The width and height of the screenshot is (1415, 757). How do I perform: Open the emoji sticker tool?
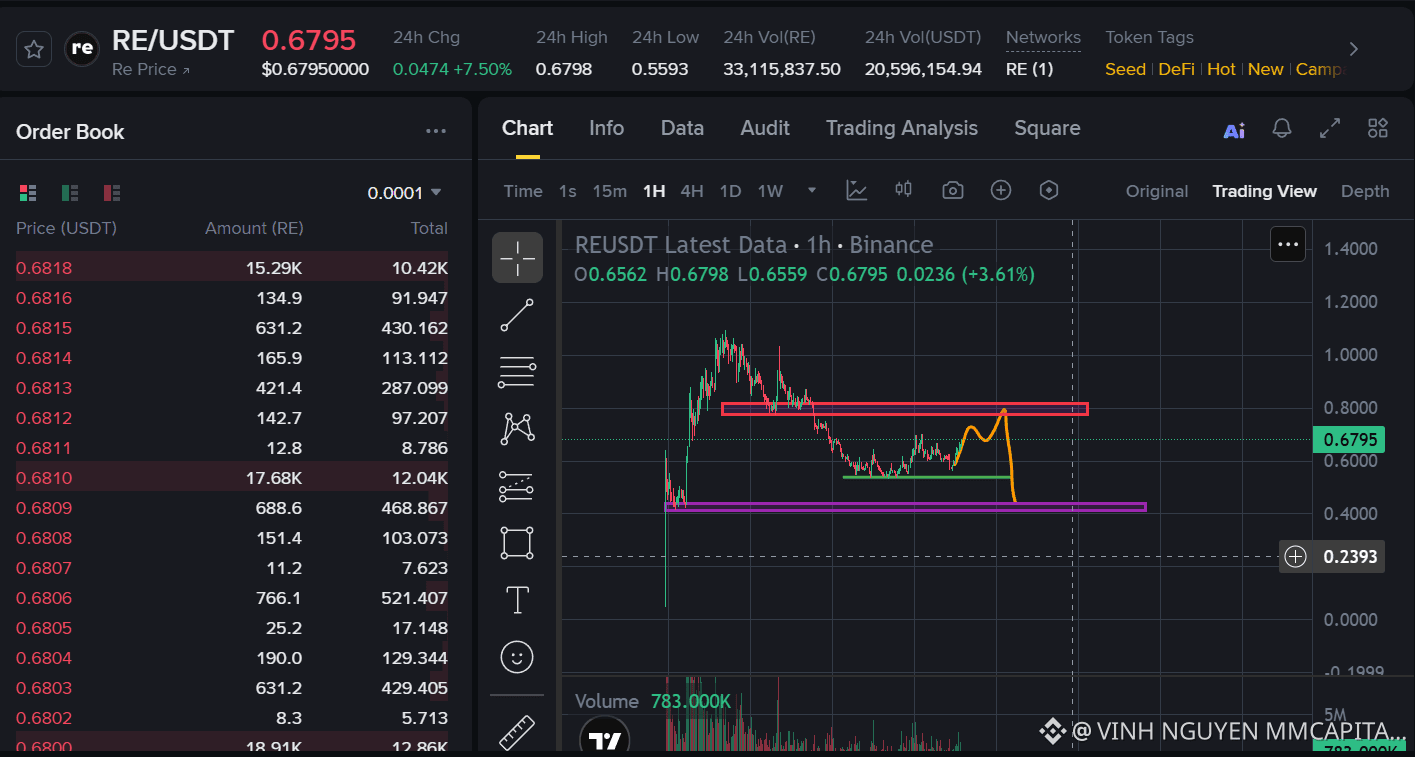pyautogui.click(x=517, y=657)
